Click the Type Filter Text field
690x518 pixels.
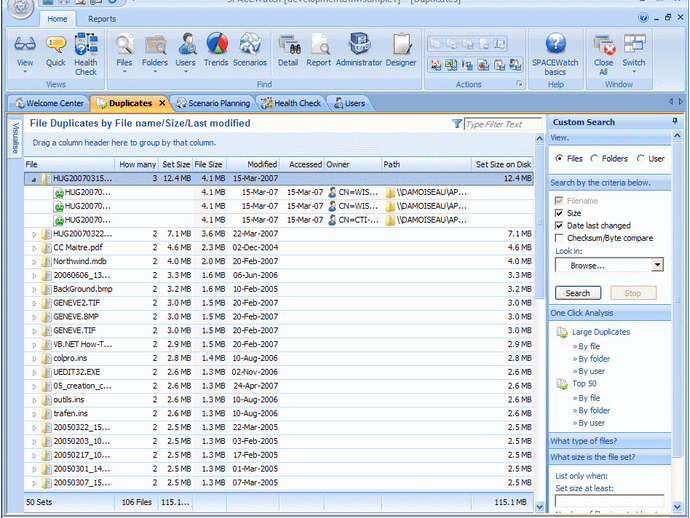pyautogui.click(x=503, y=125)
